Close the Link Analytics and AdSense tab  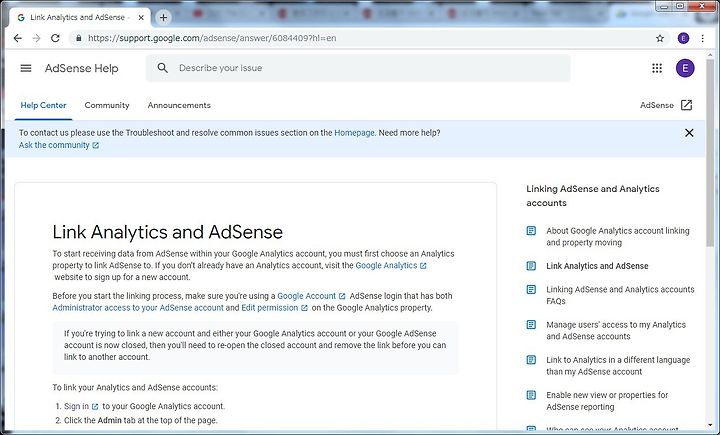tap(141, 17)
